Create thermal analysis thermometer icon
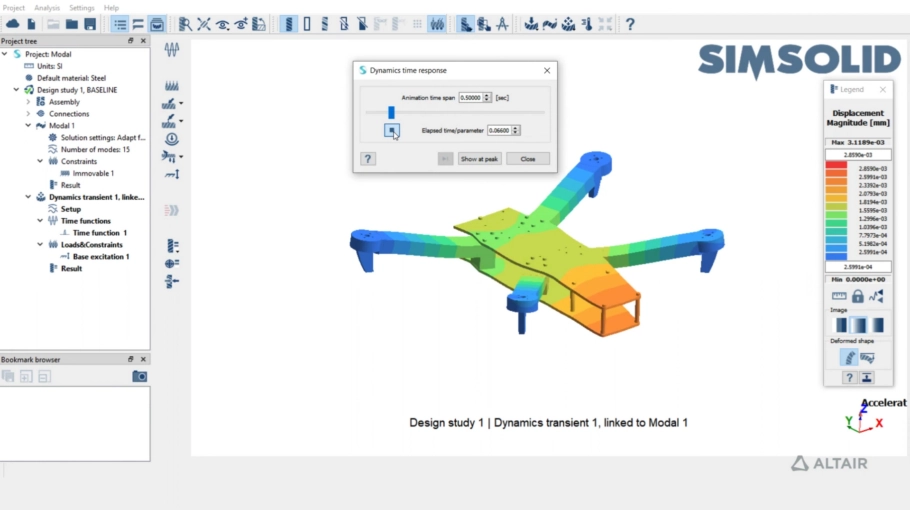 click(x=587, y=24)
